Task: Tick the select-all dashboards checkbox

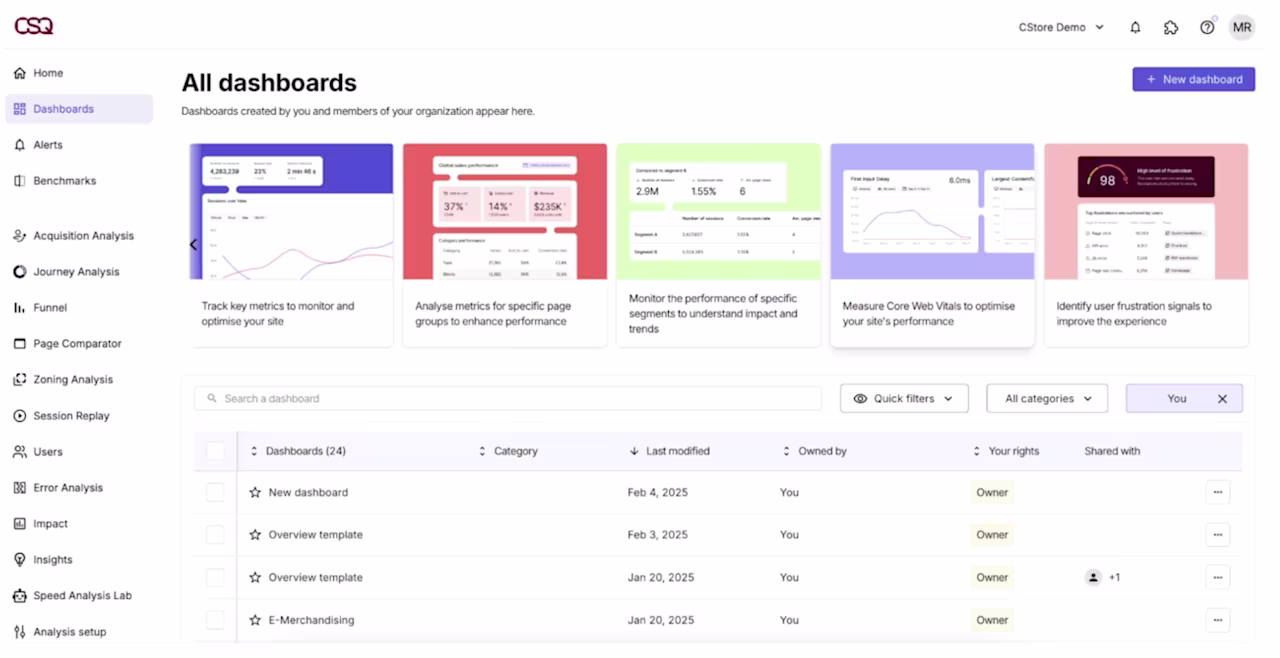Action: 215,451
